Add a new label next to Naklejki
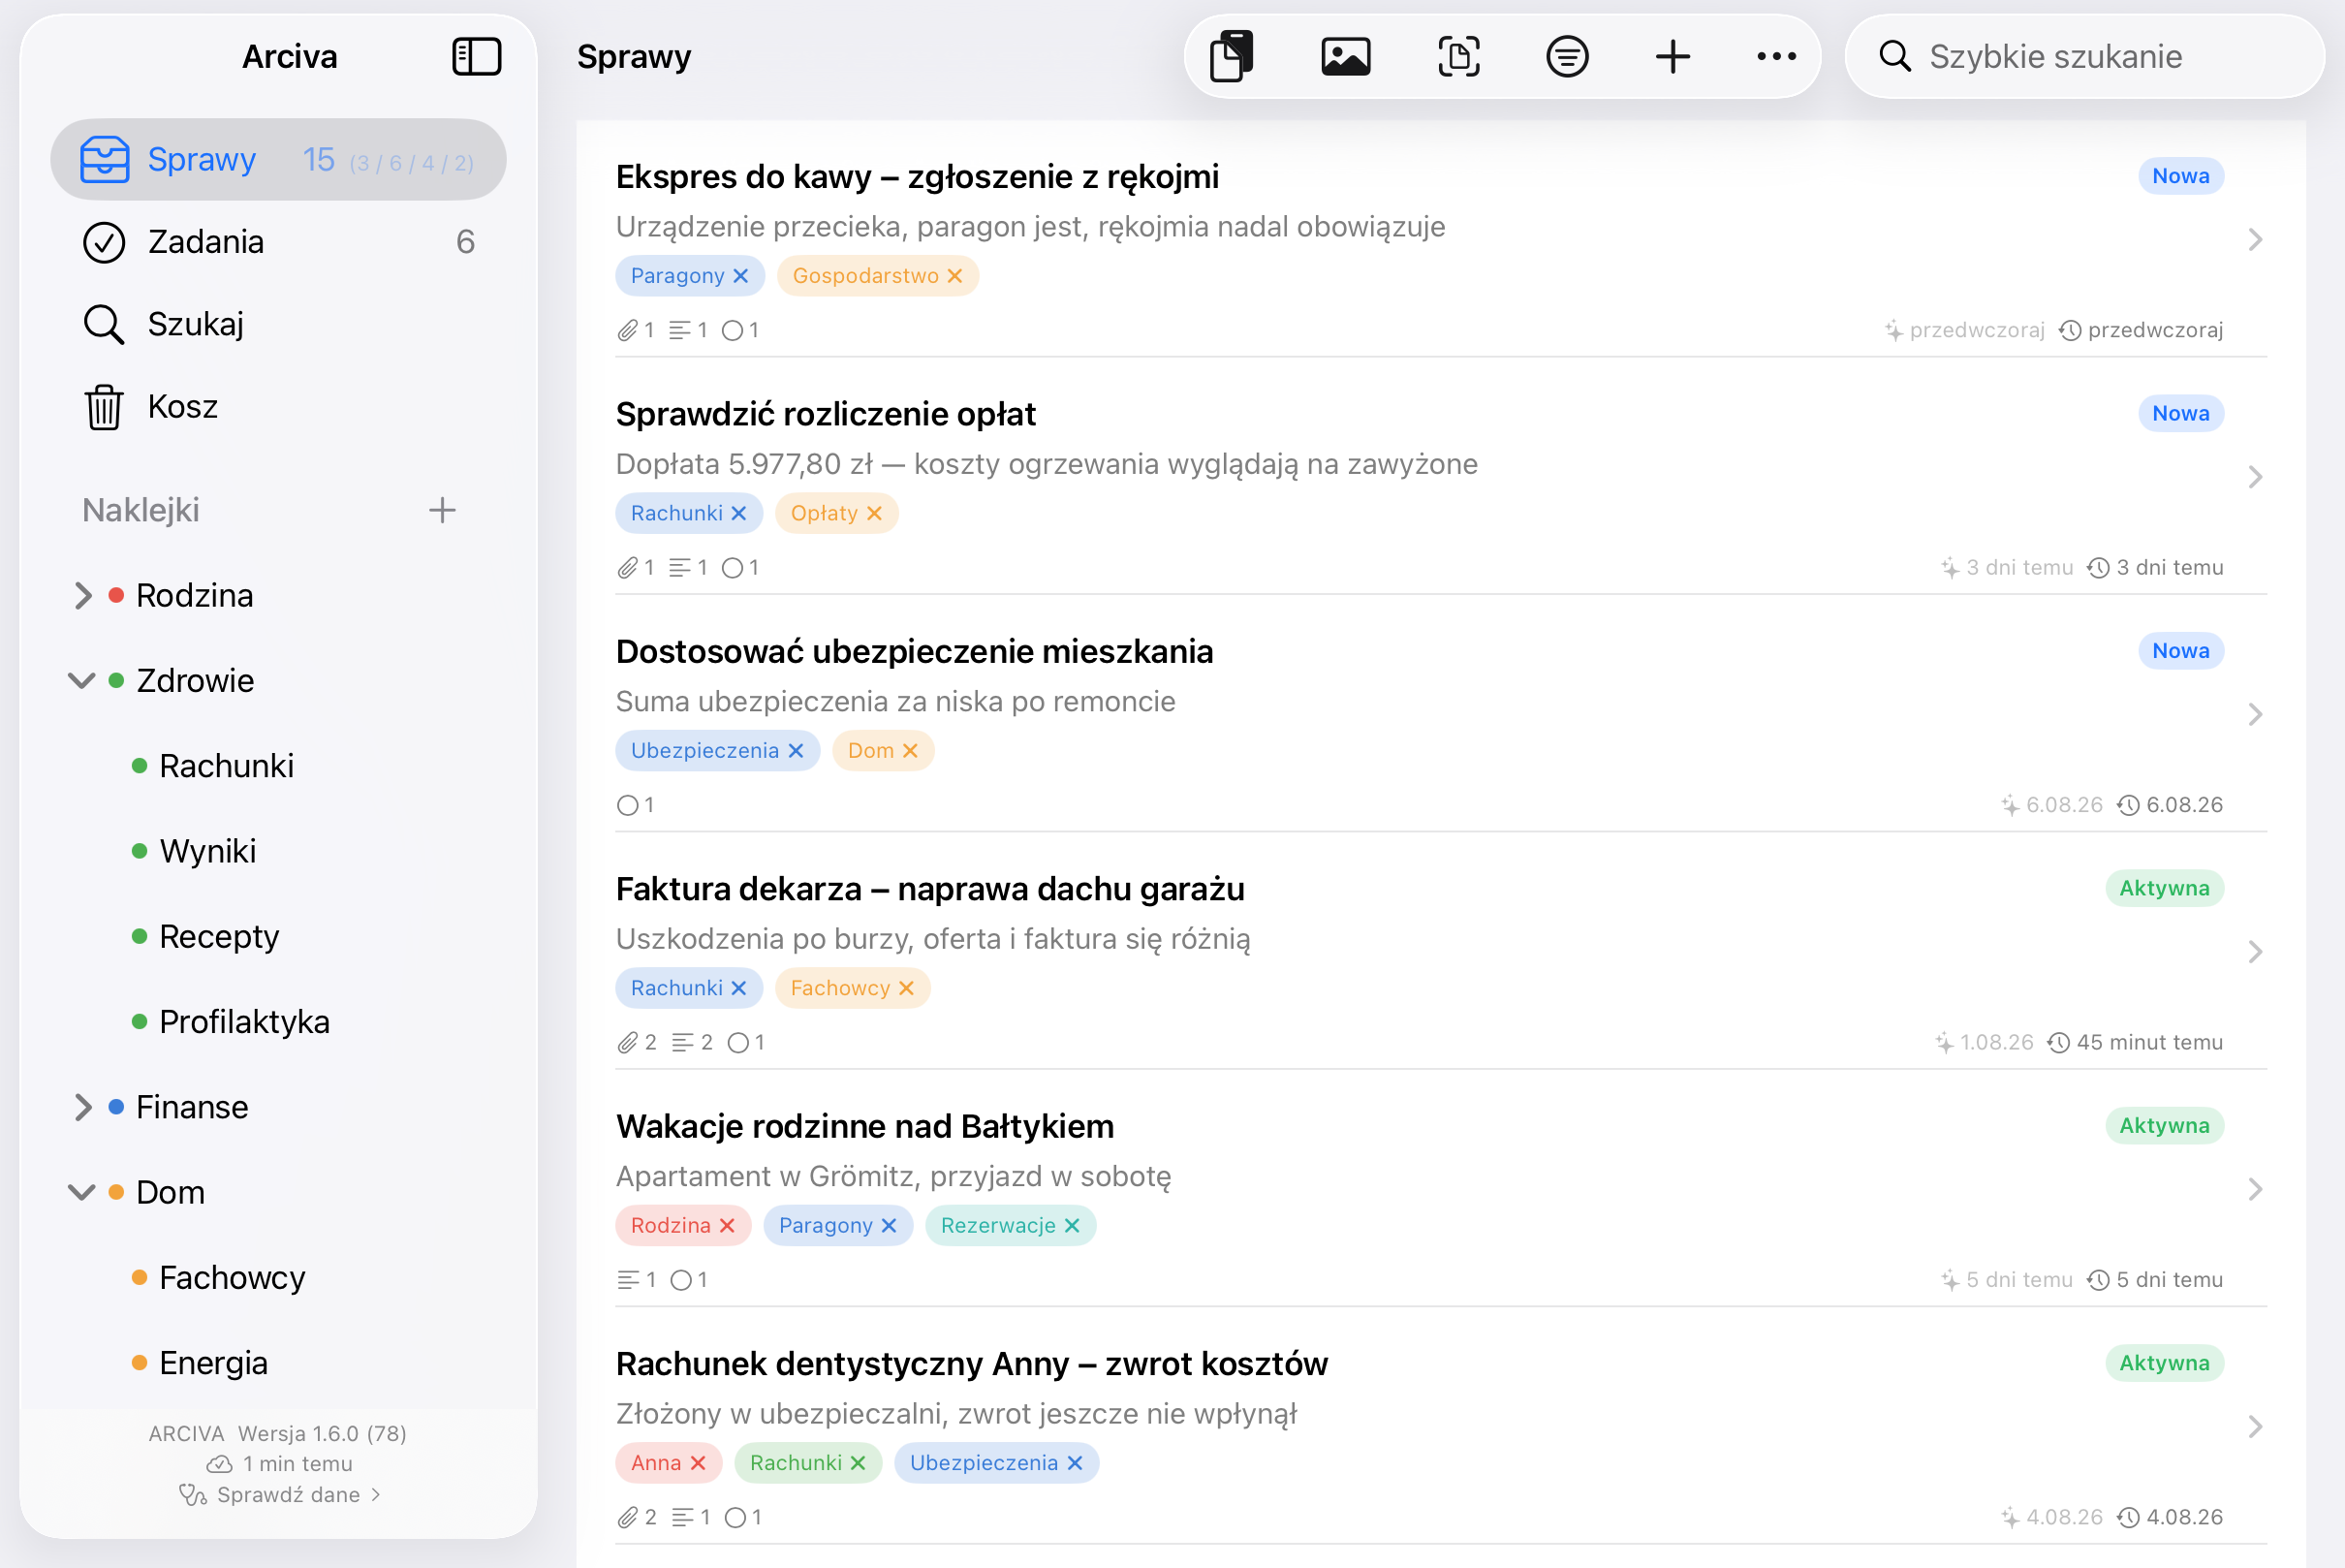This screenshot has width=2345, height=1568. [442, 510]
